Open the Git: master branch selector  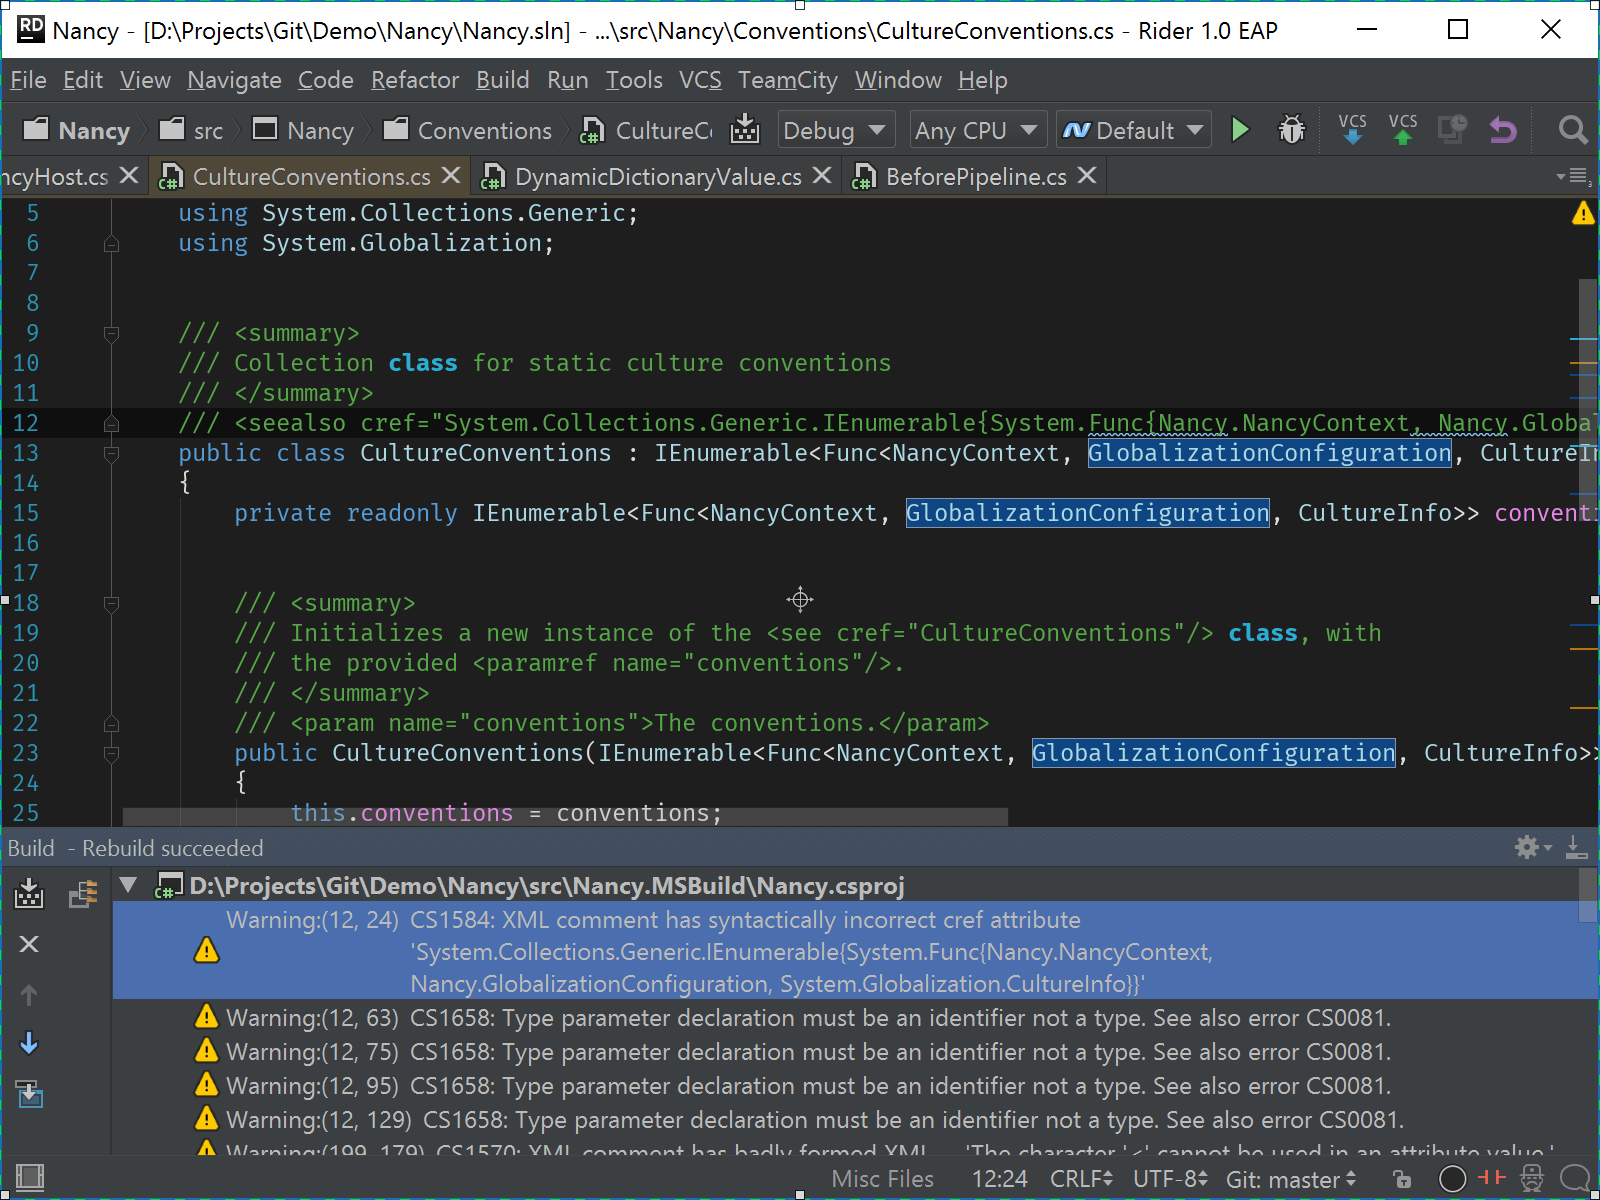[x=1291, y=1179]
